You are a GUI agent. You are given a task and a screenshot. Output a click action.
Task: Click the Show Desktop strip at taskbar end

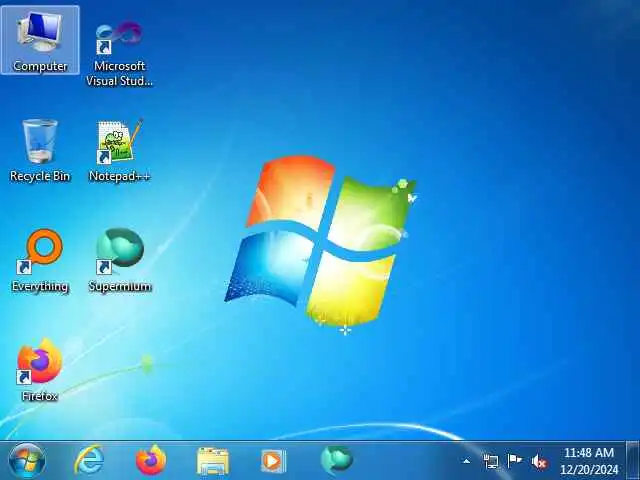click(633, 460)
